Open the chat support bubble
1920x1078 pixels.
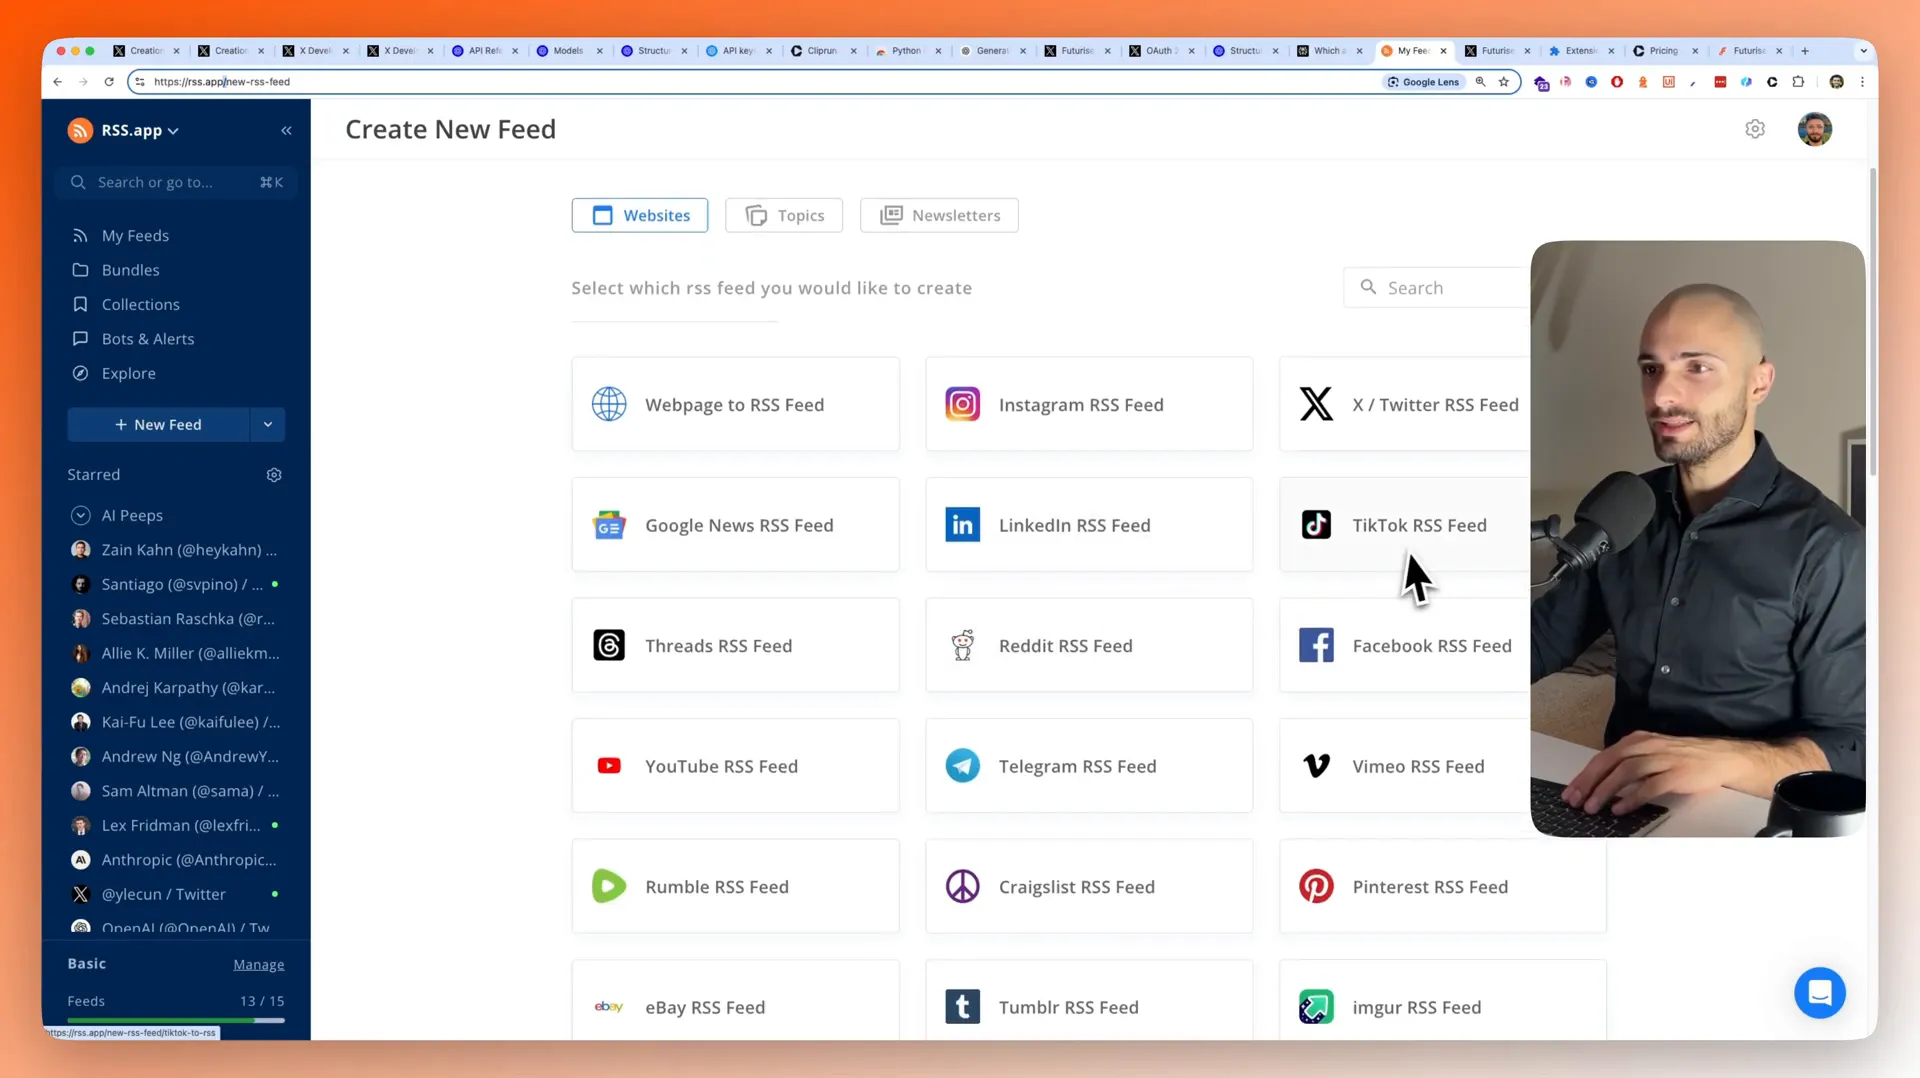(1820, 992)
